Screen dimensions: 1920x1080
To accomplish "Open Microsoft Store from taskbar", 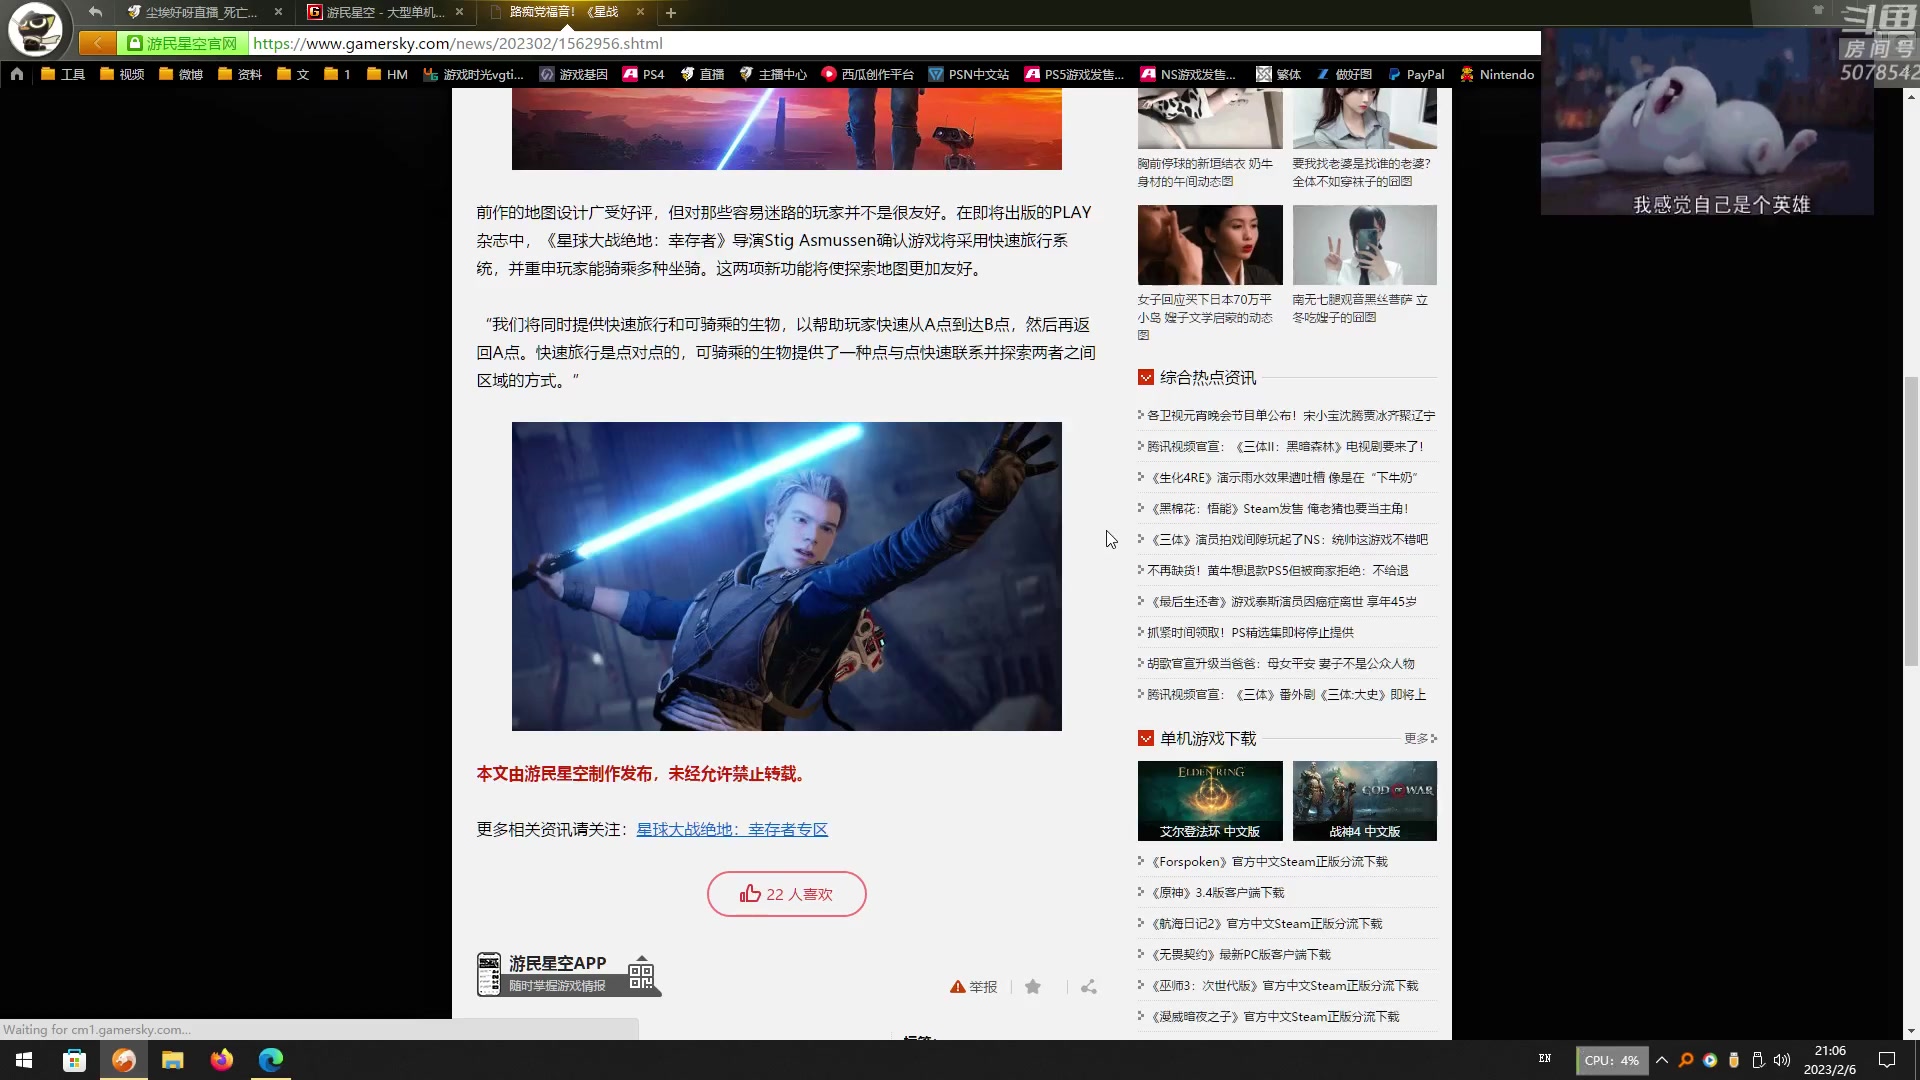I will [x=74, y=1060].
